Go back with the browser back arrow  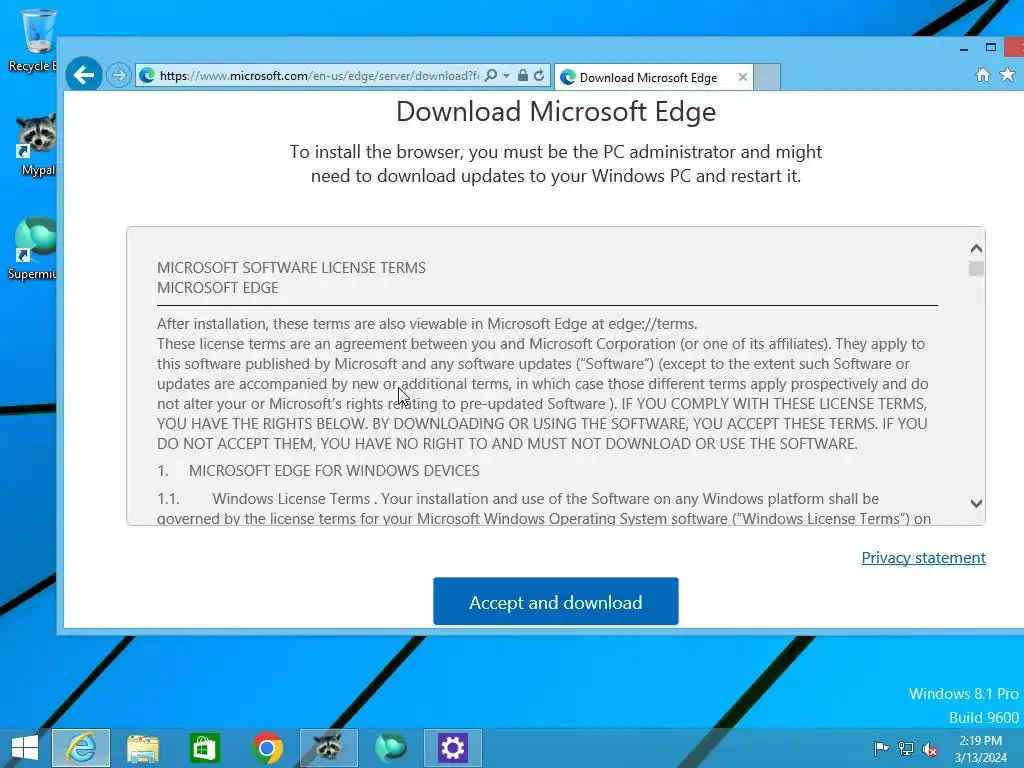[84, 75]
